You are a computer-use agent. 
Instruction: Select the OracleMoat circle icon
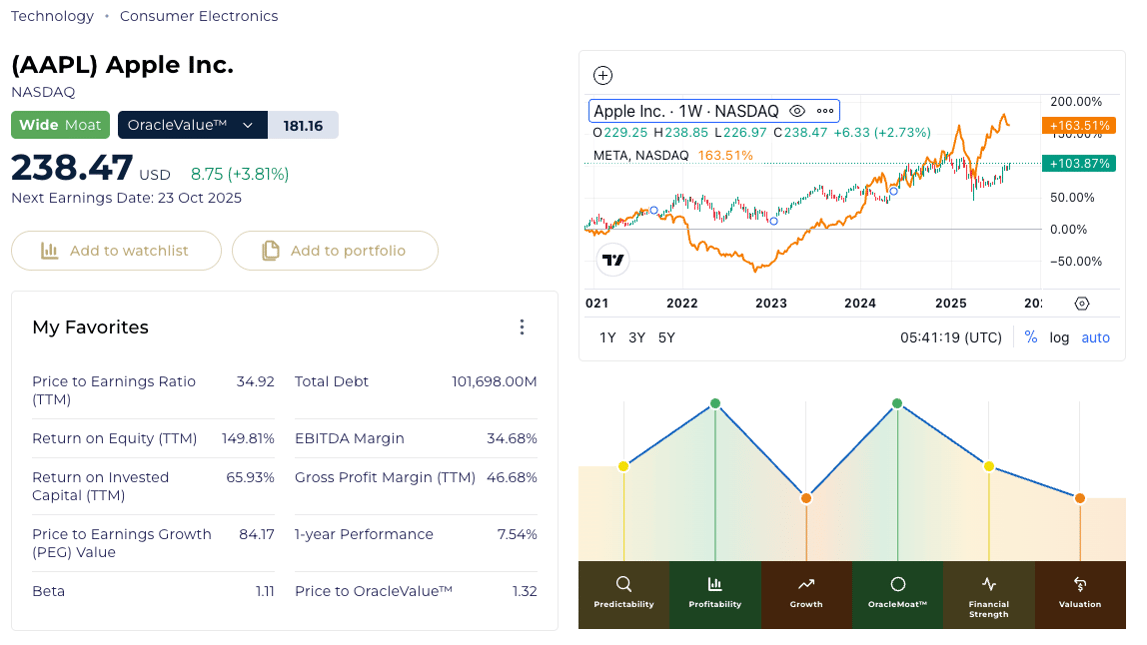click(898, 584)
